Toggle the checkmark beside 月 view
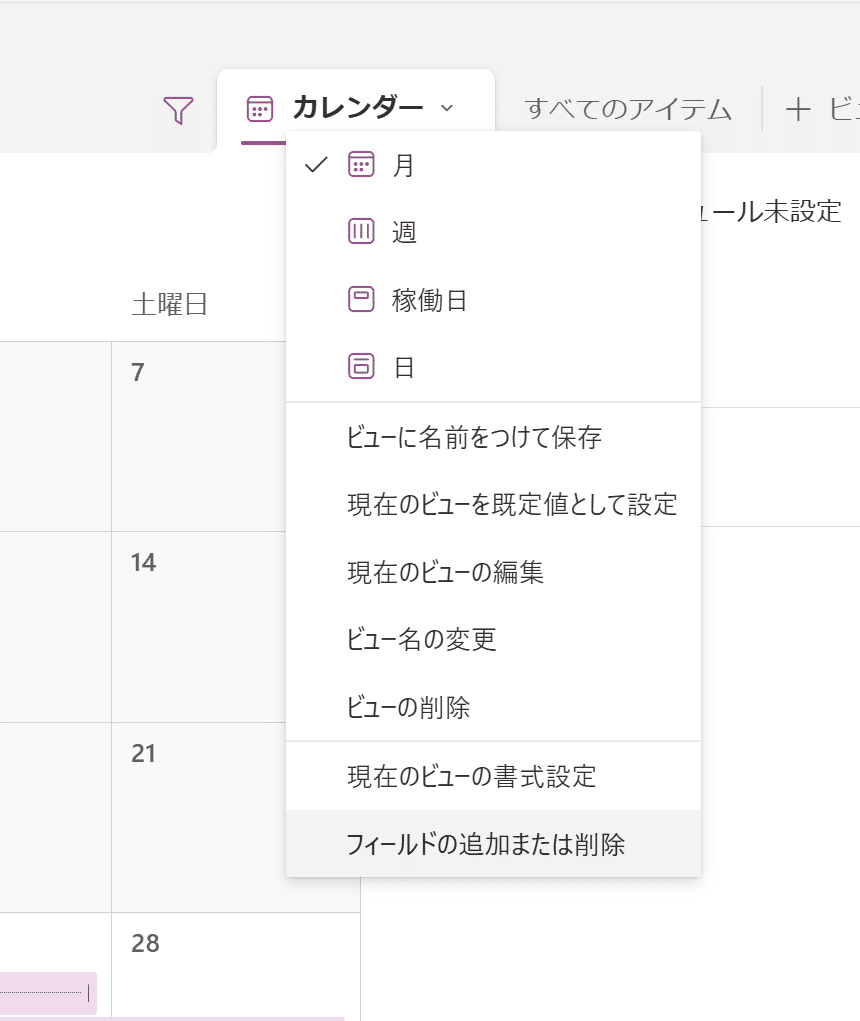The width and height of the screenshot is (860, 1021). (x=316, y=165)
